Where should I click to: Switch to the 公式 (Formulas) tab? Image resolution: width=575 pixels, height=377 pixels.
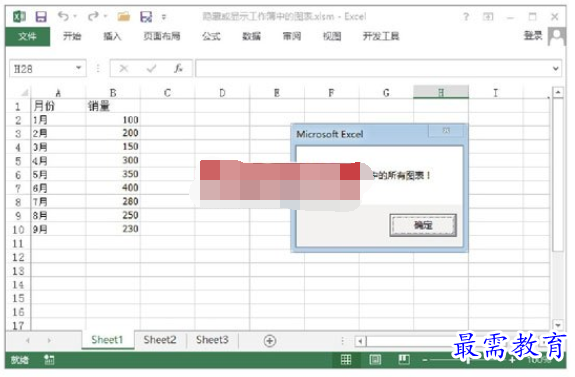tap(211, 36)
